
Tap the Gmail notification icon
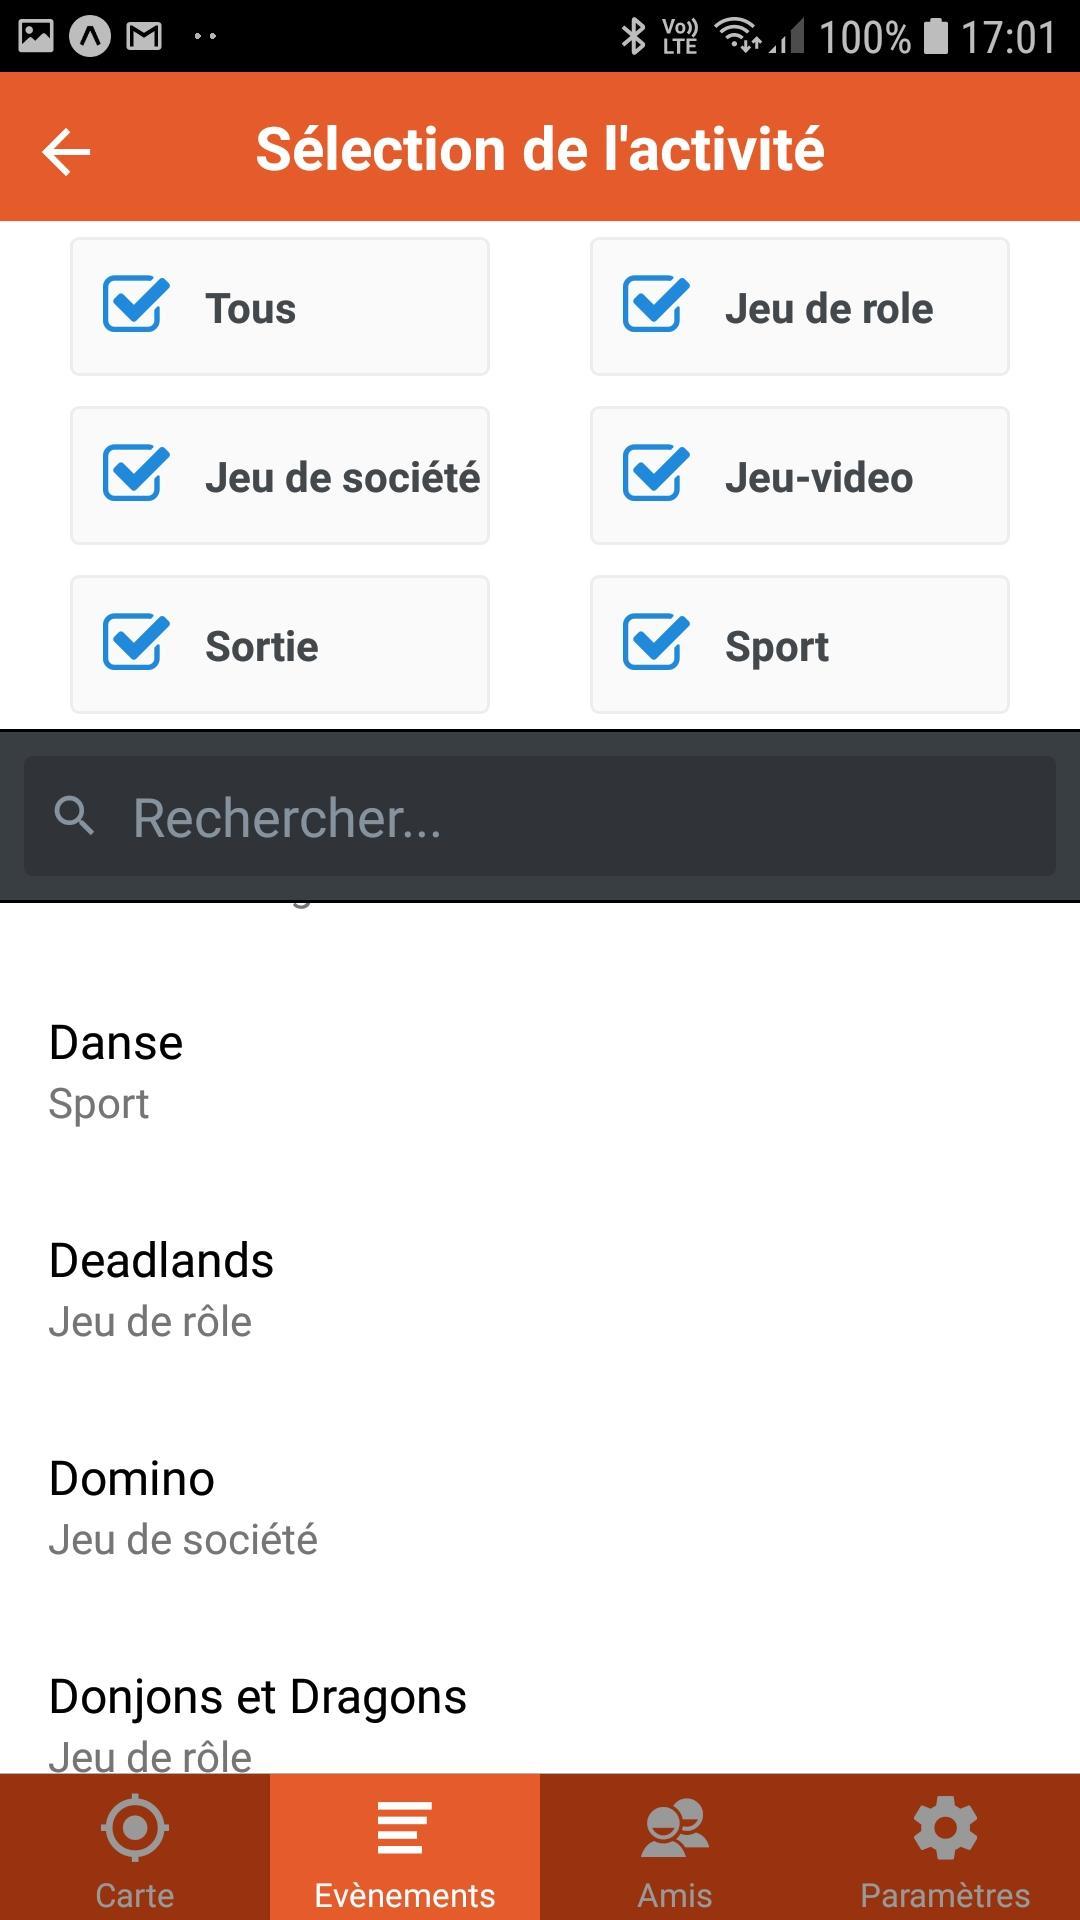click(x=144, y=37)
